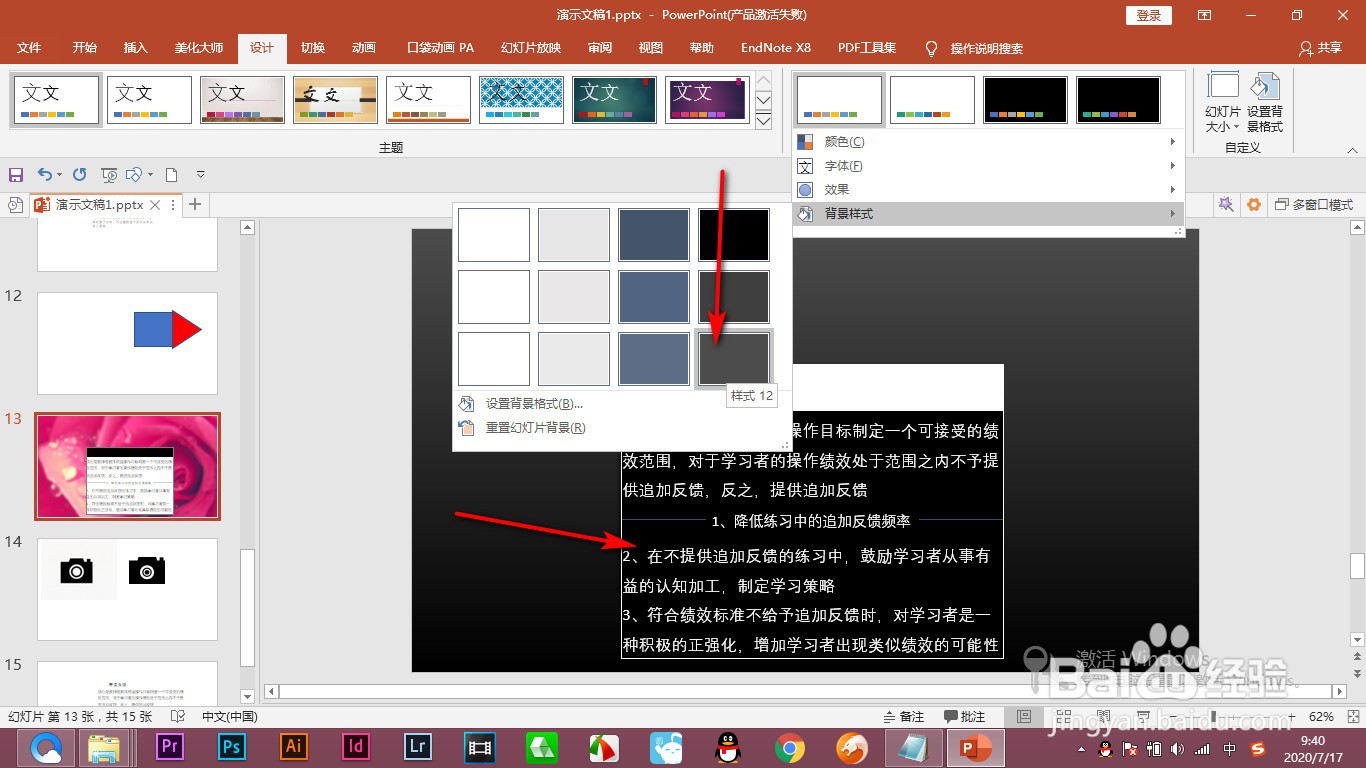Click 设置背景格式(B)... in background menu
Image resolution: width=1366 pixels, height=768 pixels.
coord(534,404)
